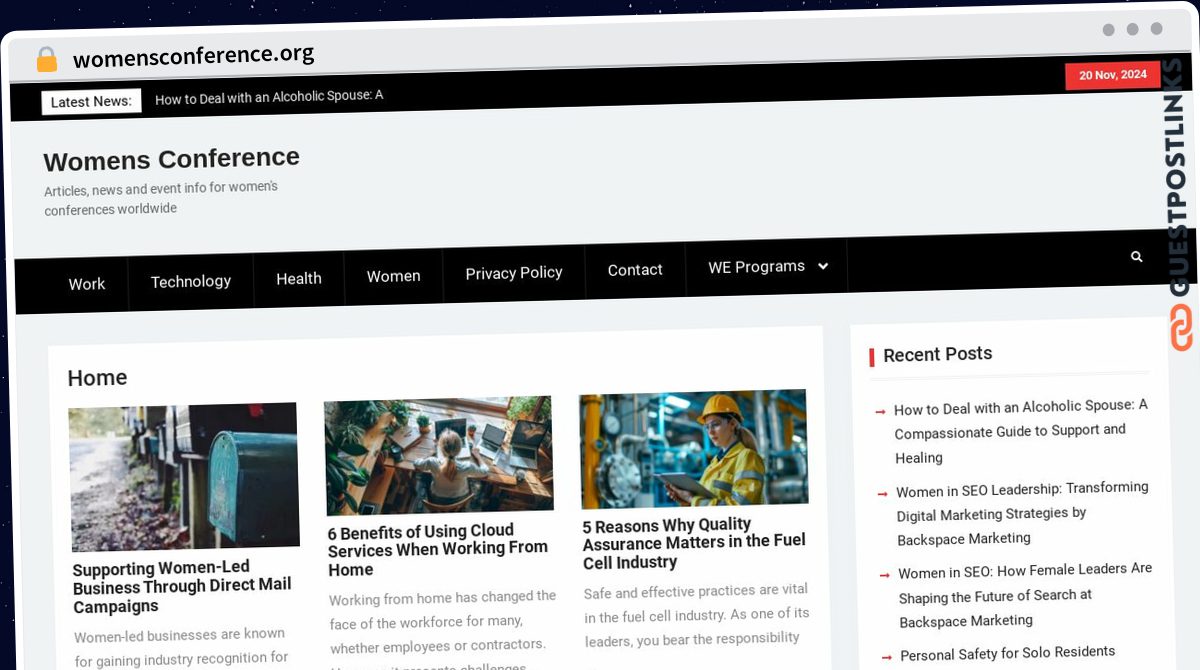The image size is (1200, 670).
Task: Click the 20 Nov, 2024 date badge
Action: coord(1113,75)
